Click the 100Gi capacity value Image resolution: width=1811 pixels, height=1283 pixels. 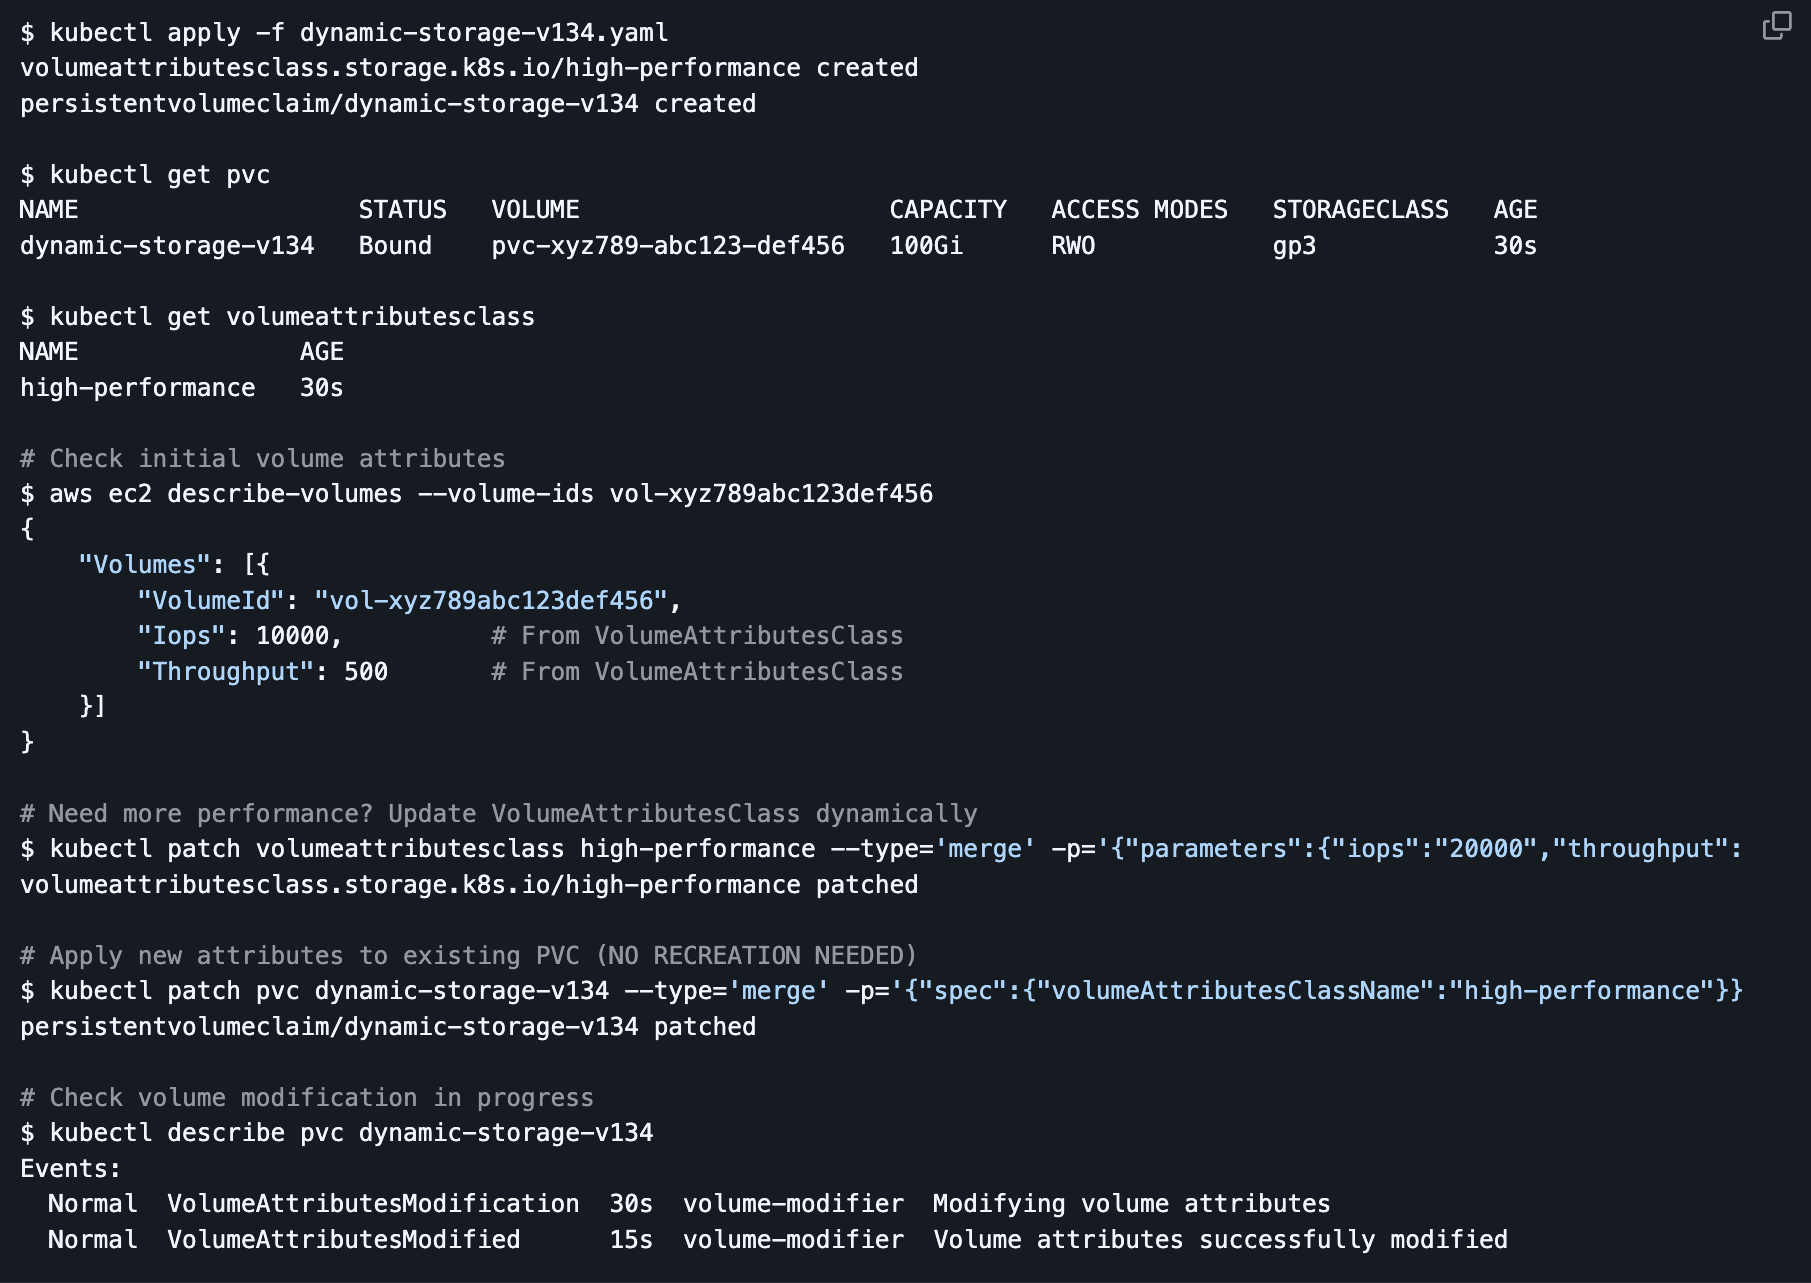coord(926,246)
